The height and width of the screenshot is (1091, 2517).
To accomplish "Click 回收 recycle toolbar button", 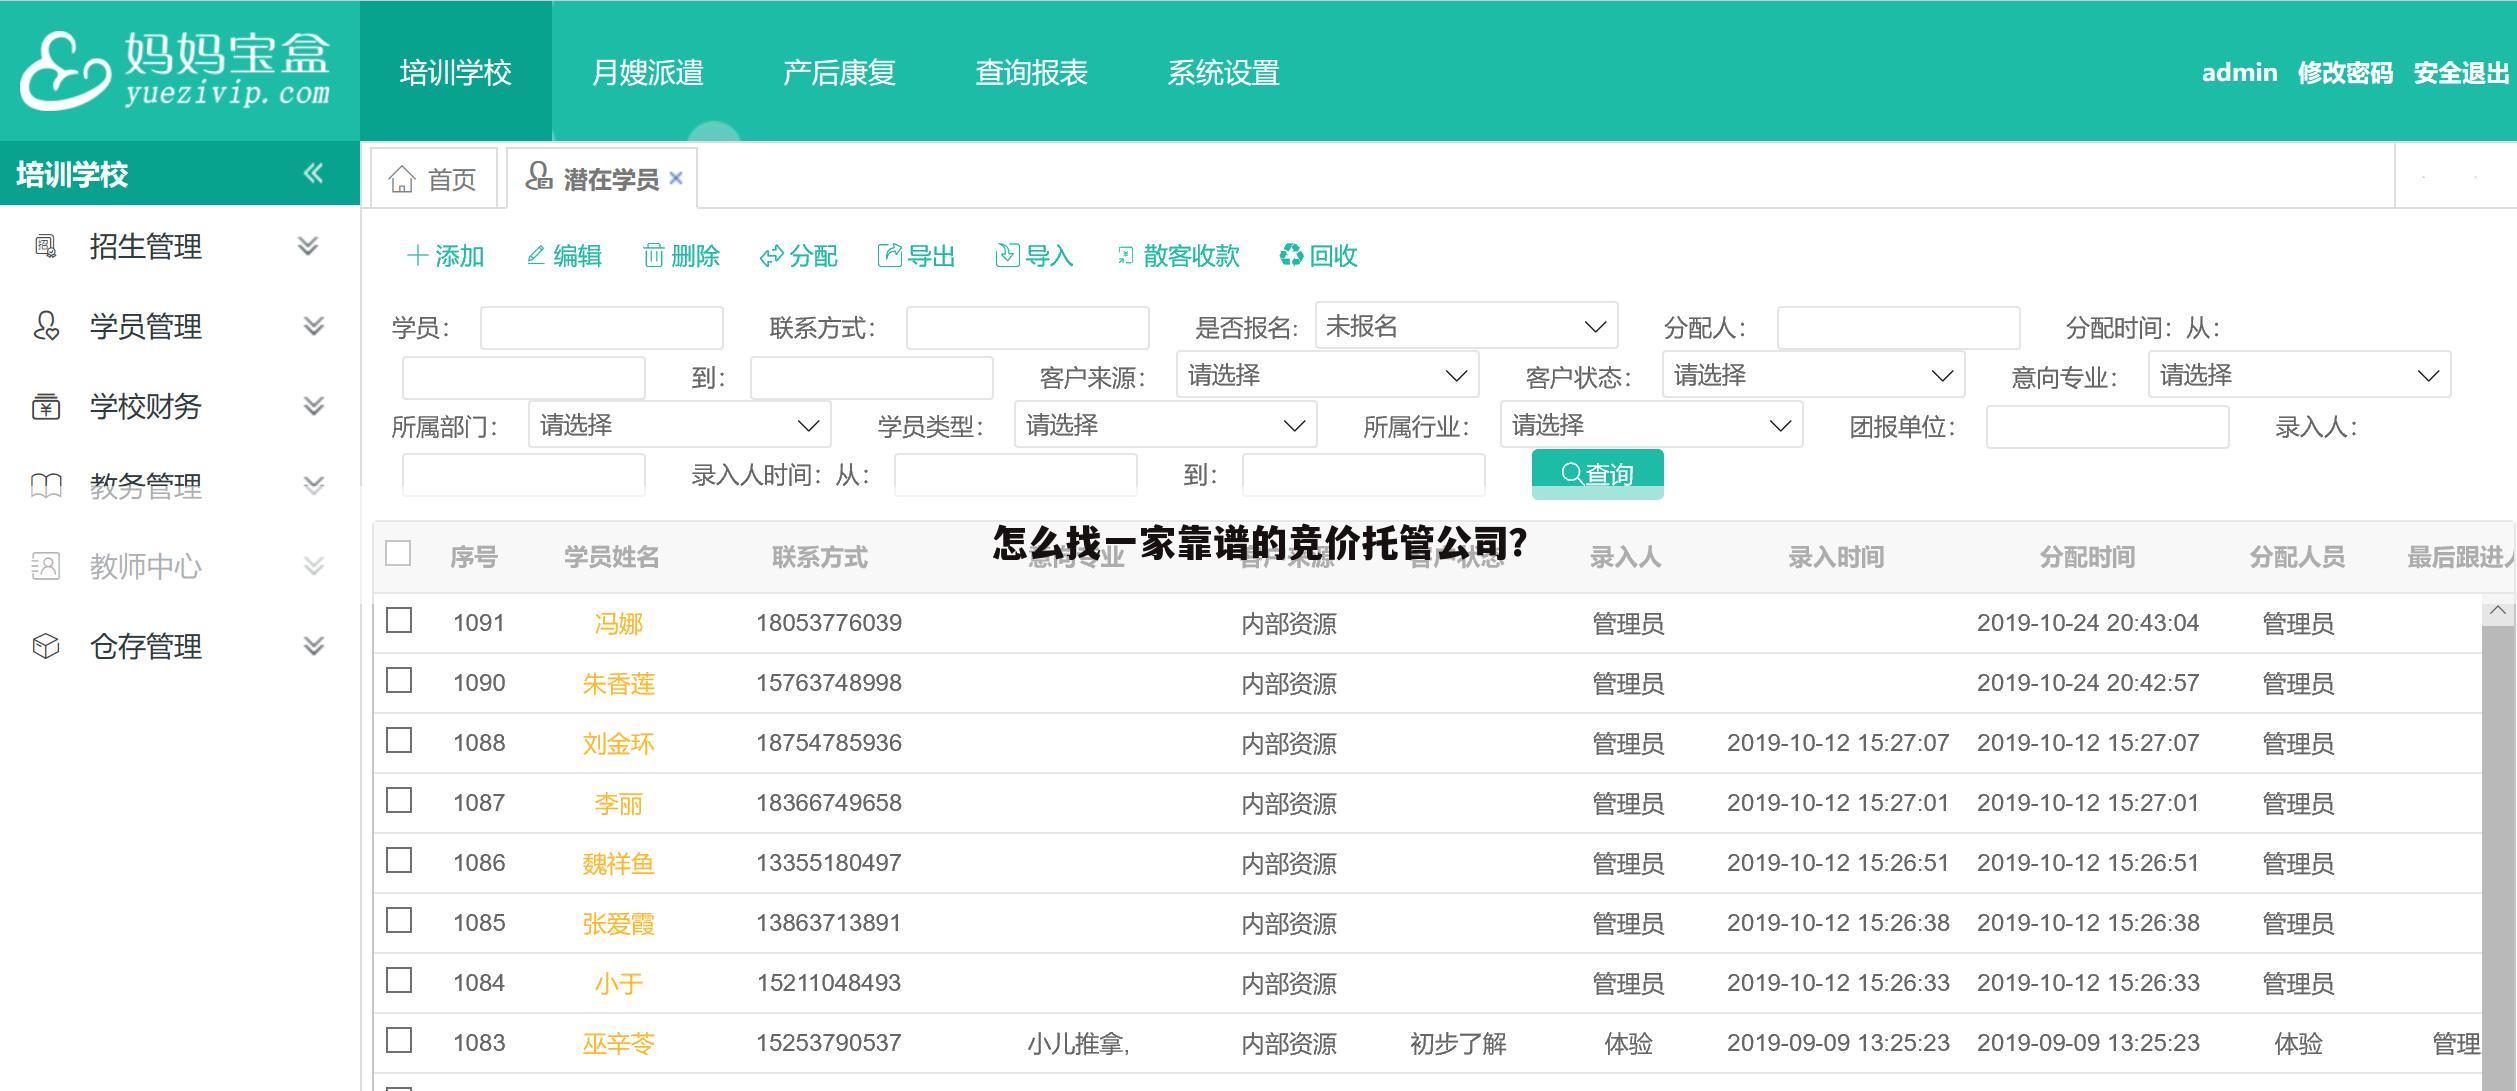I will (x=1318, y=256).
